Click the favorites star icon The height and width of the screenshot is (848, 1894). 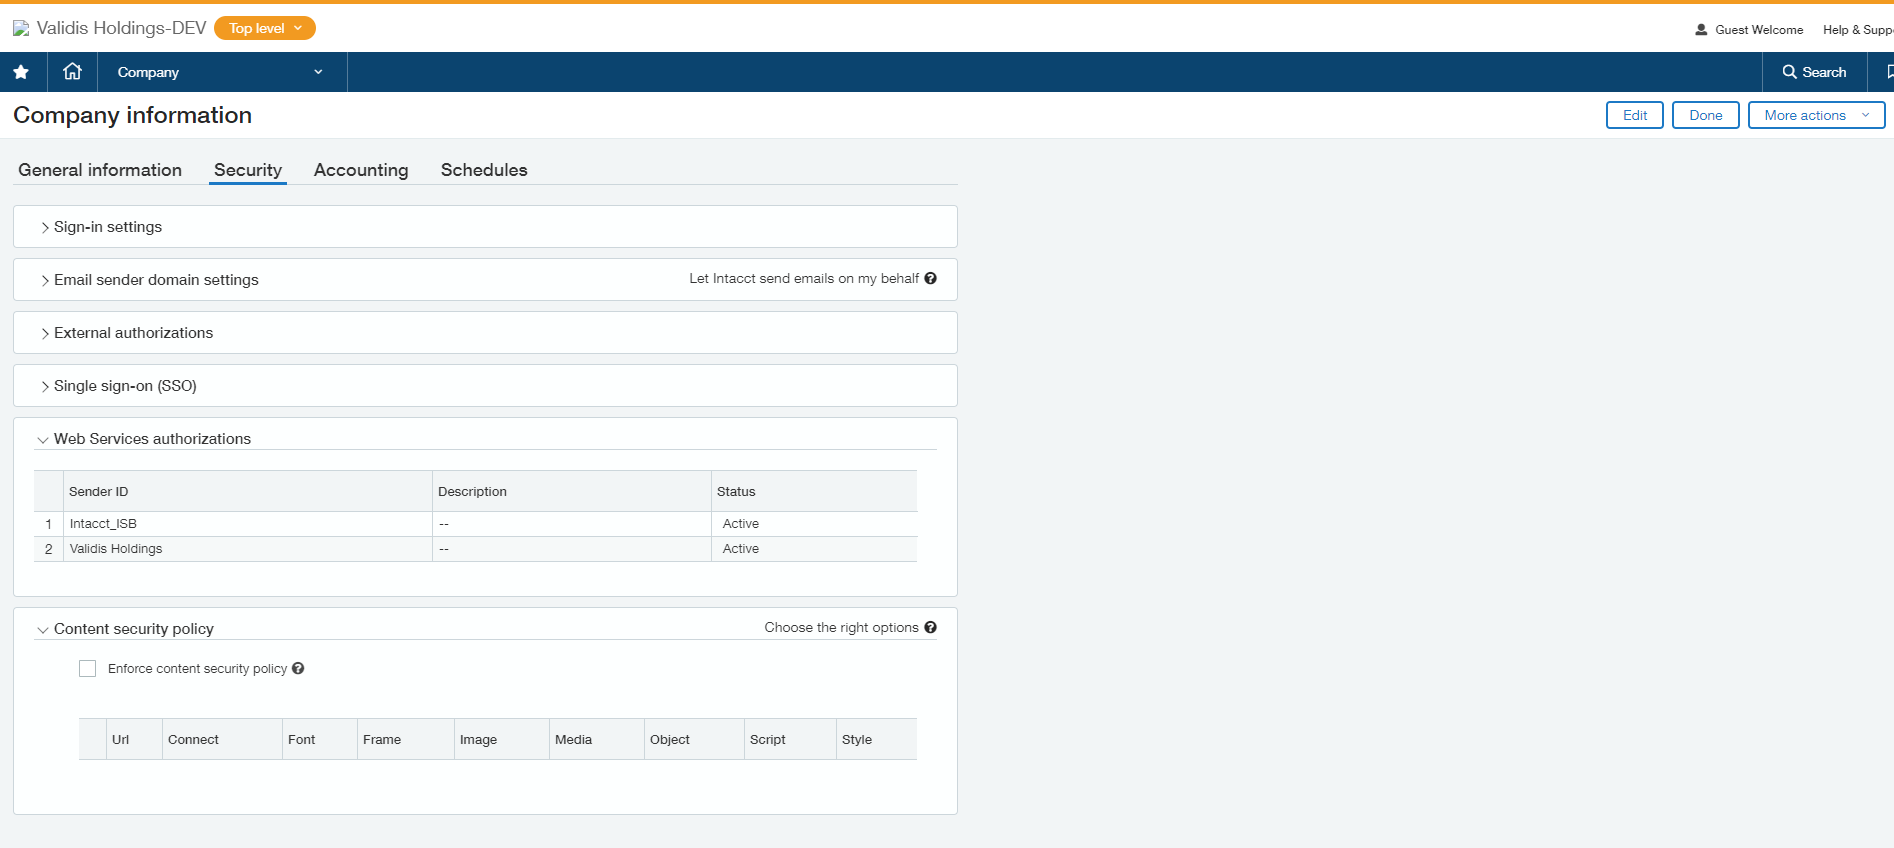[21, 72]
